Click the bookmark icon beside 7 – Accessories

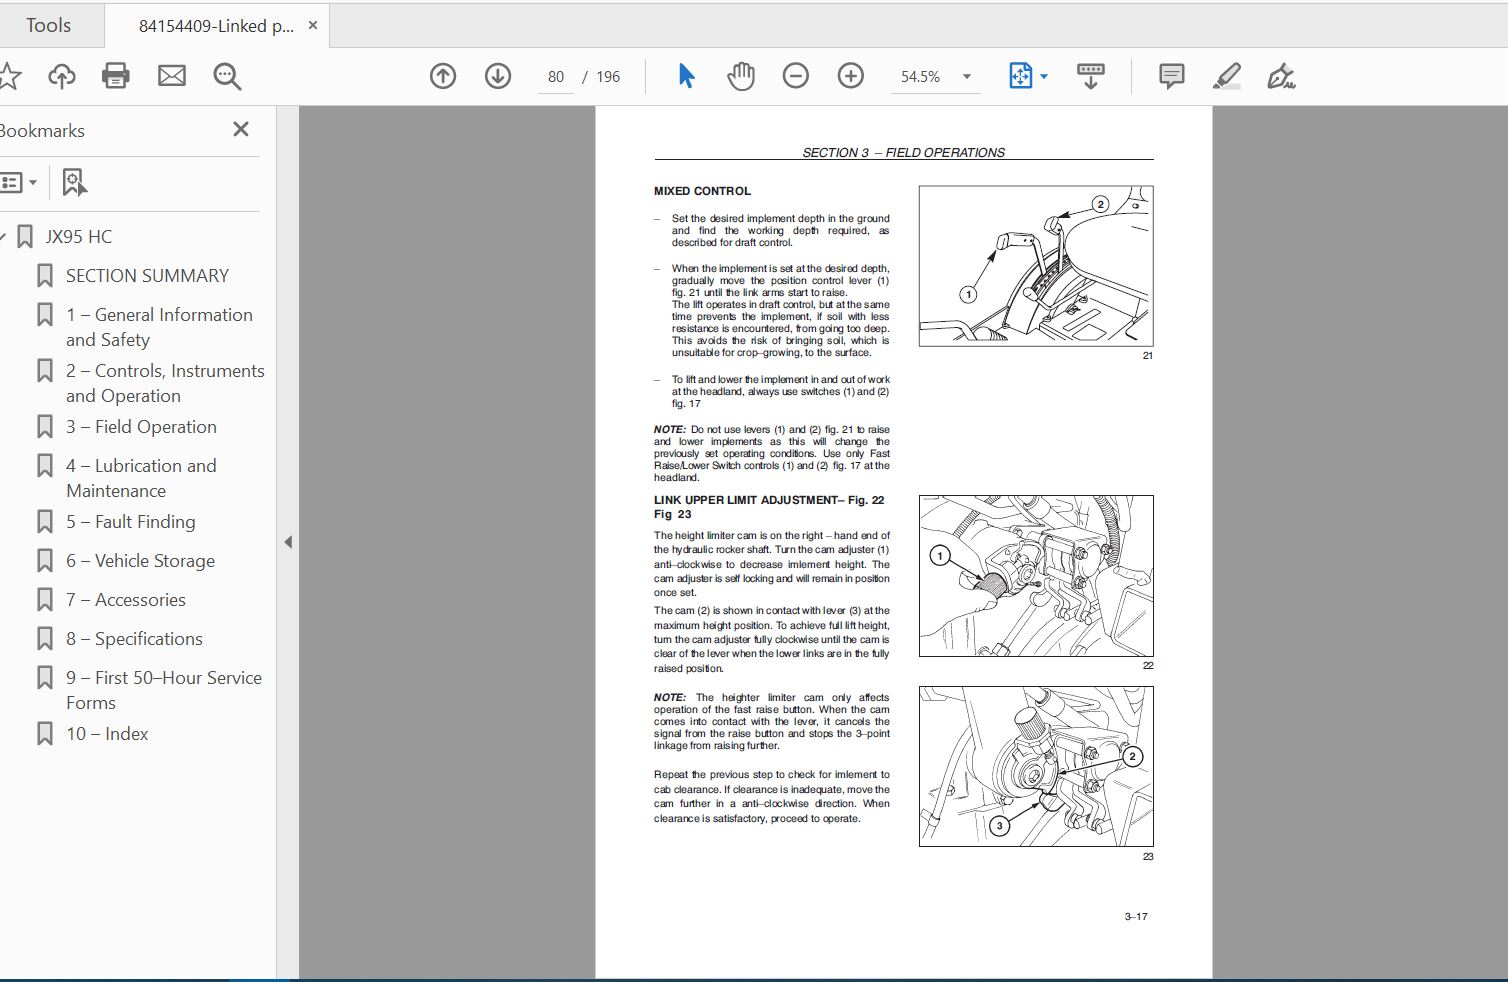pos(45,600)
